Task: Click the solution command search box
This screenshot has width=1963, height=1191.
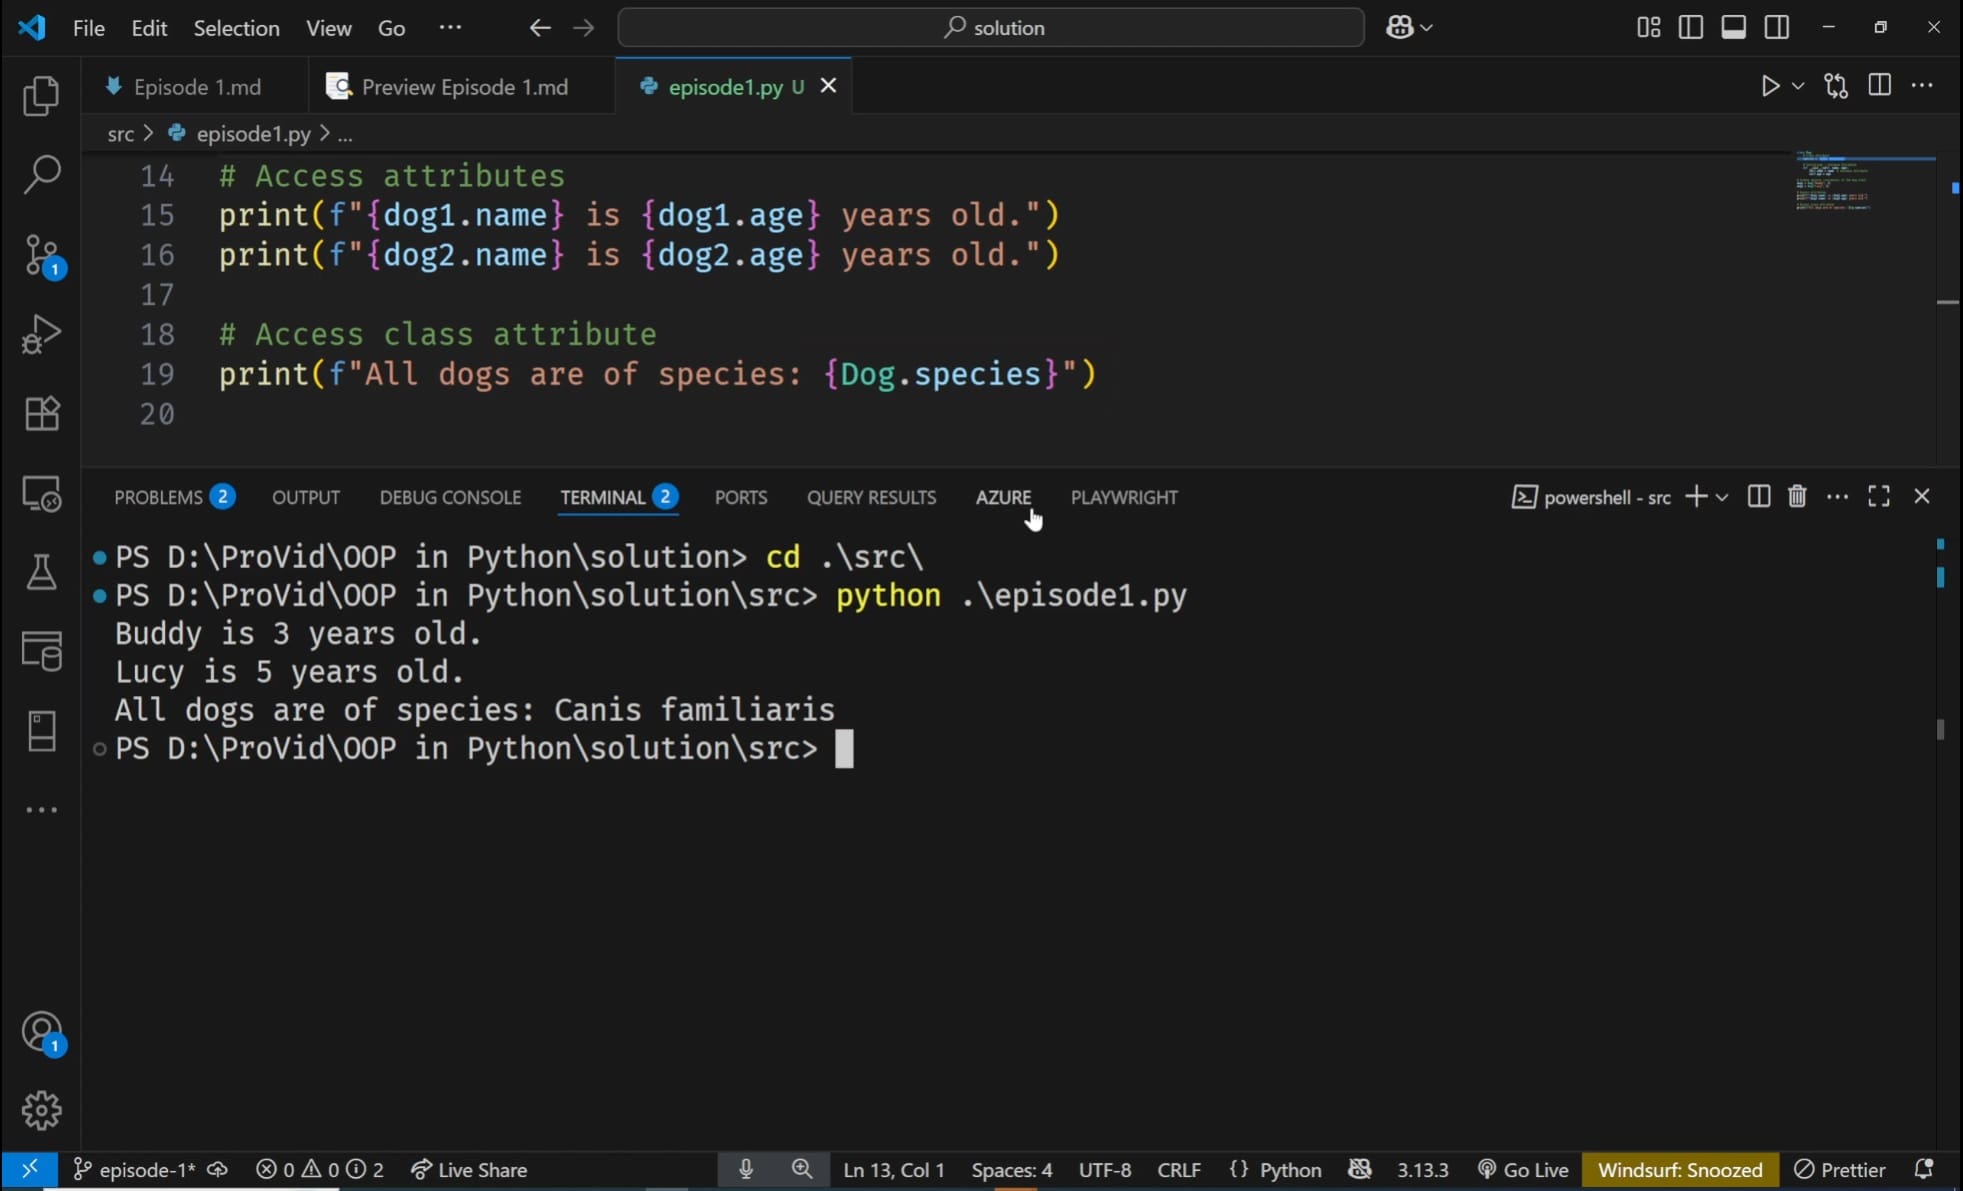Action: pos(991,27)
